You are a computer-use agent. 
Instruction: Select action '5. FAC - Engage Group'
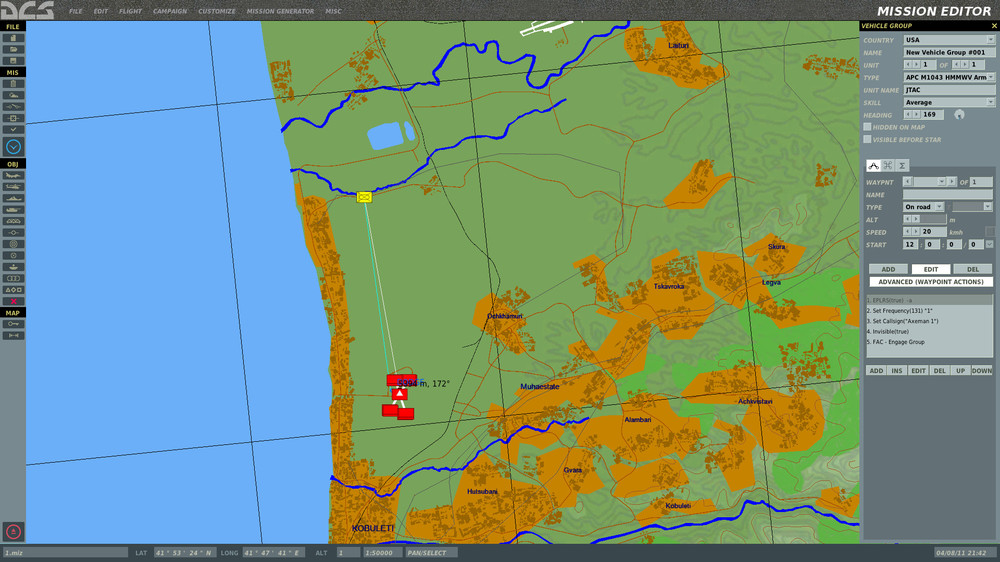point(929,342)
